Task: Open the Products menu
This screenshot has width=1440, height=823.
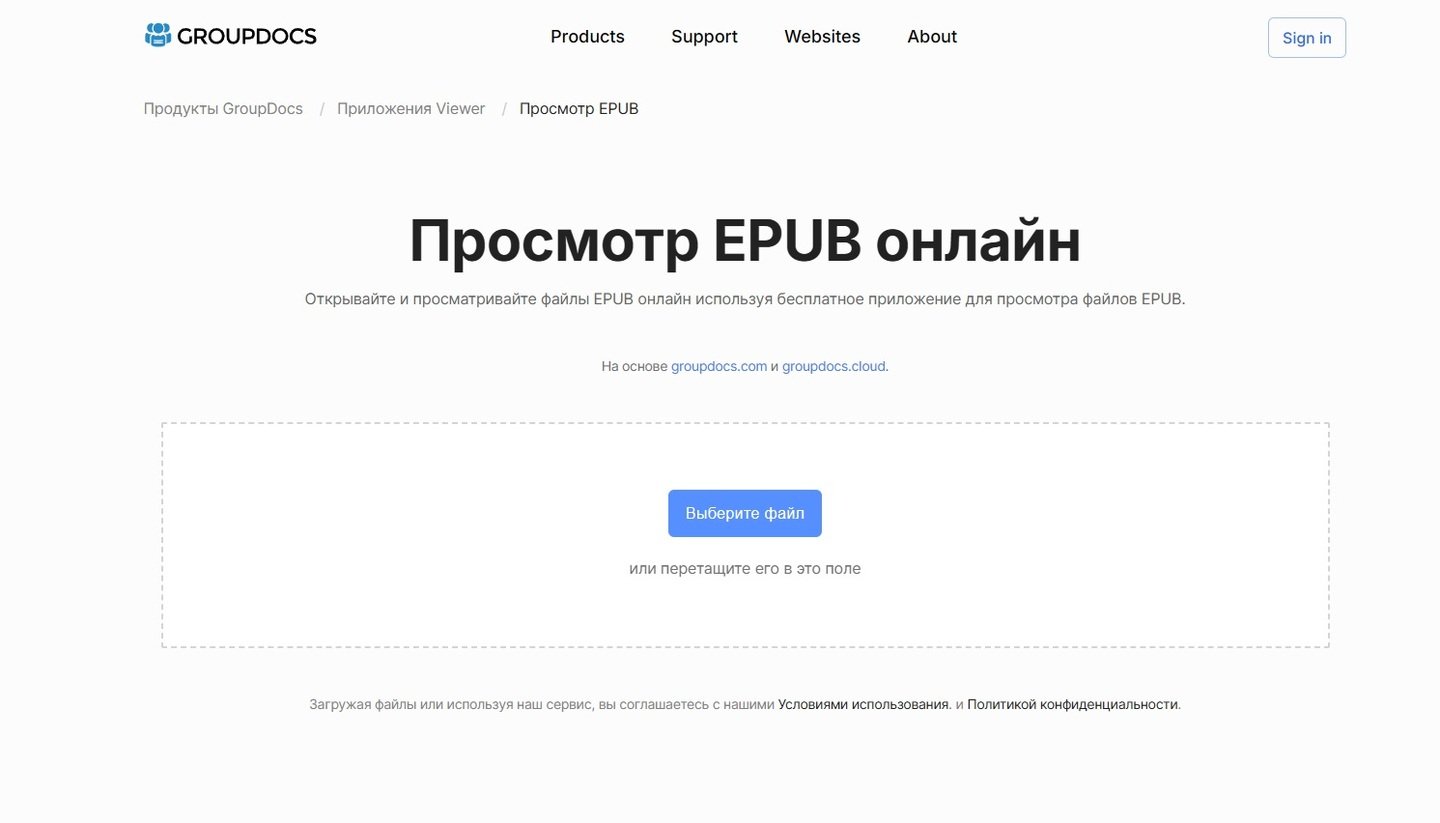Action: (x=587, y=37)
